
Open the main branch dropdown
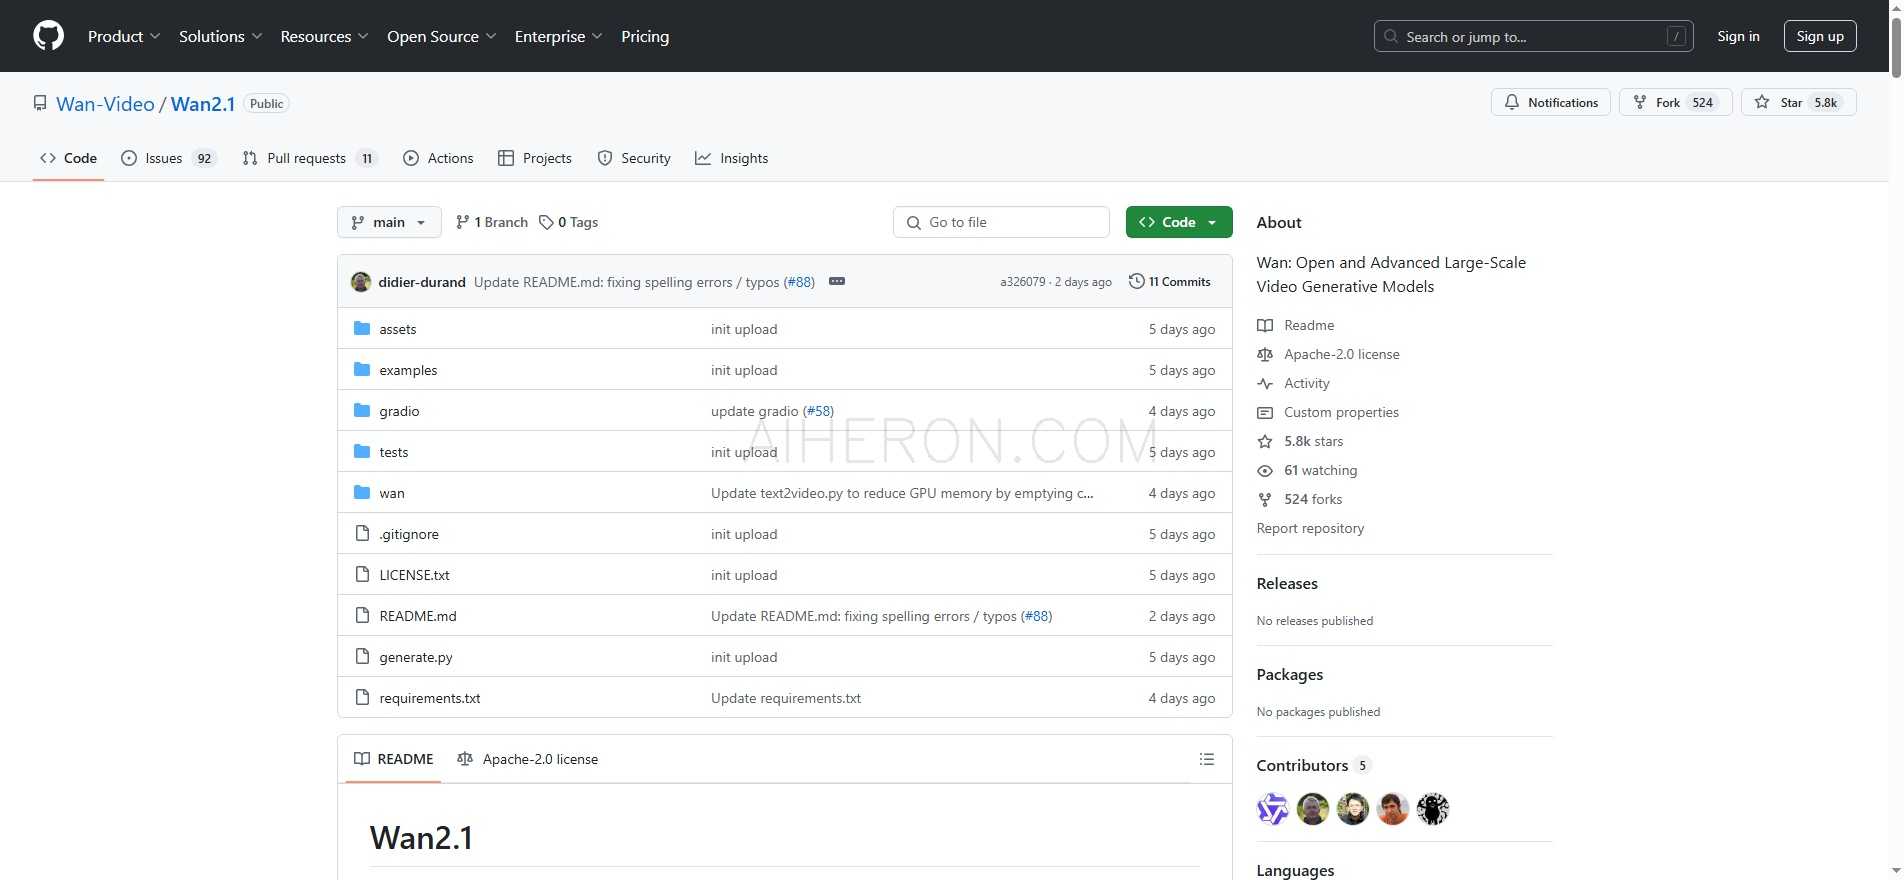click(389, 222)
